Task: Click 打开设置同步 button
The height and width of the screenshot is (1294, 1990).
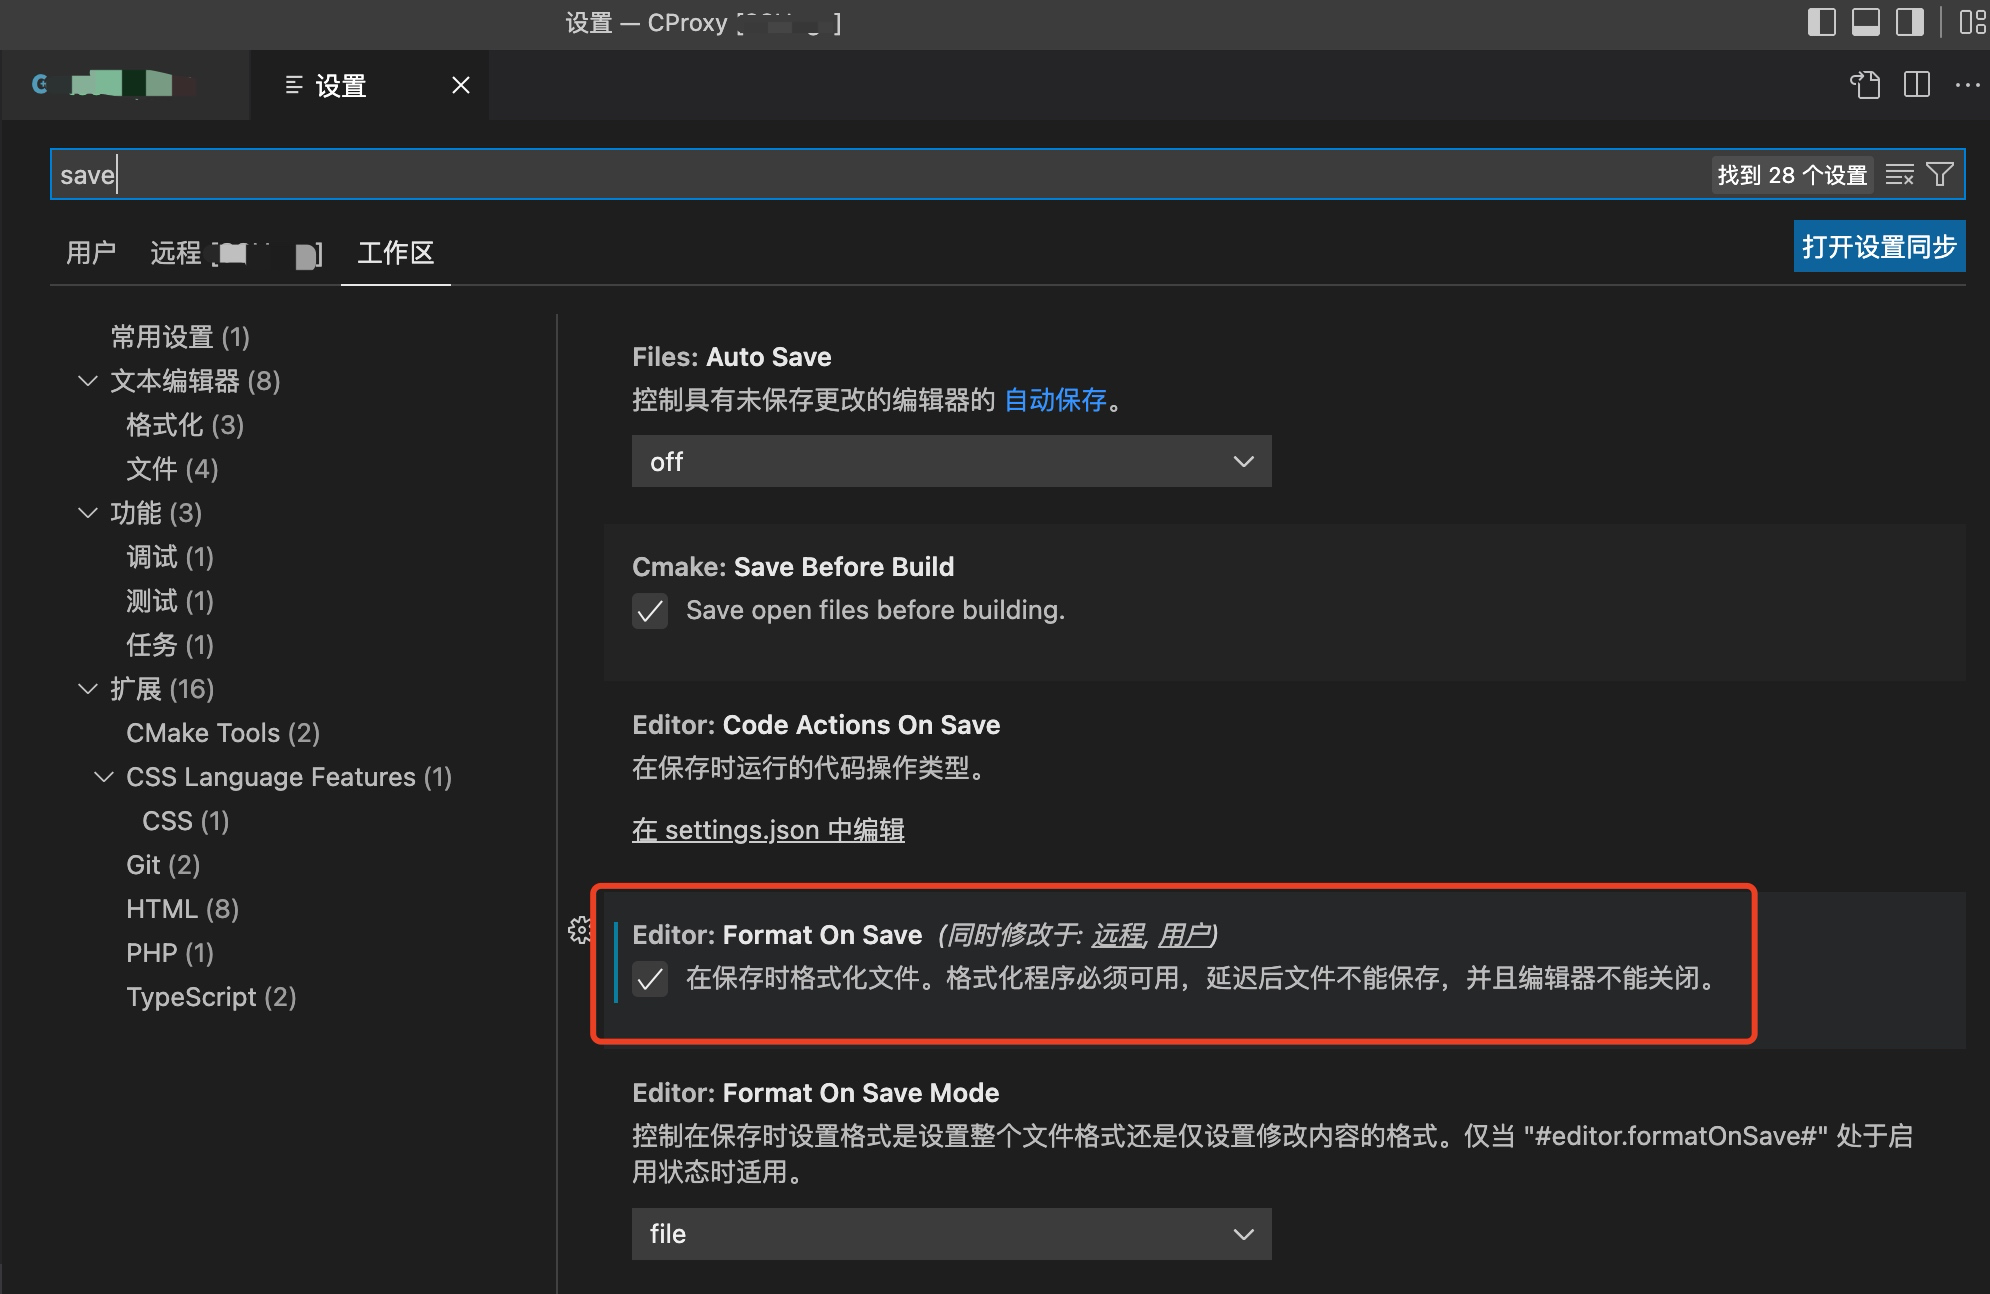Action: pos(1879,246)
